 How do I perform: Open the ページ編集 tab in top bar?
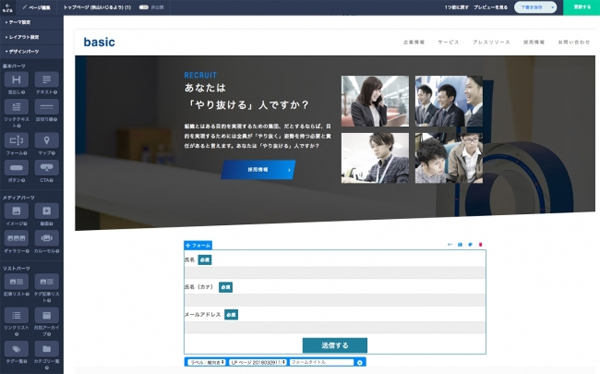tap(36, 7)
